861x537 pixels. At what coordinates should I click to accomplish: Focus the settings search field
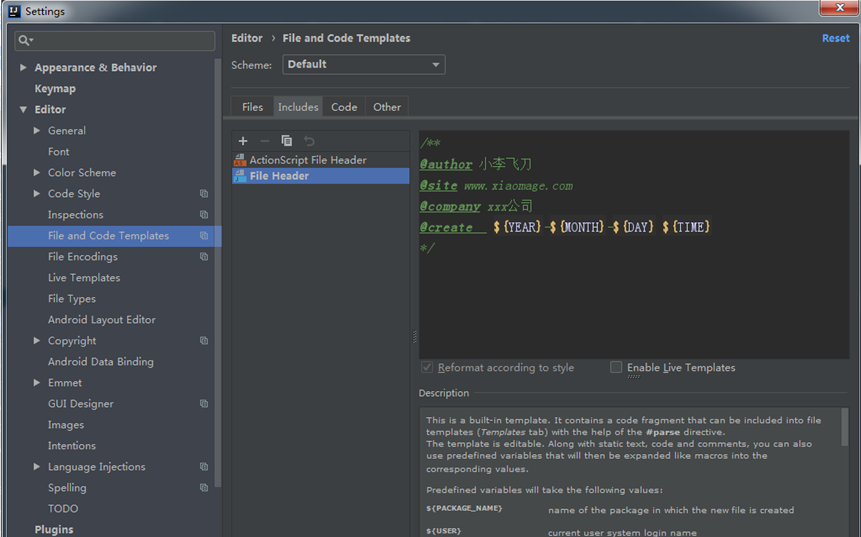coord(115,41)
